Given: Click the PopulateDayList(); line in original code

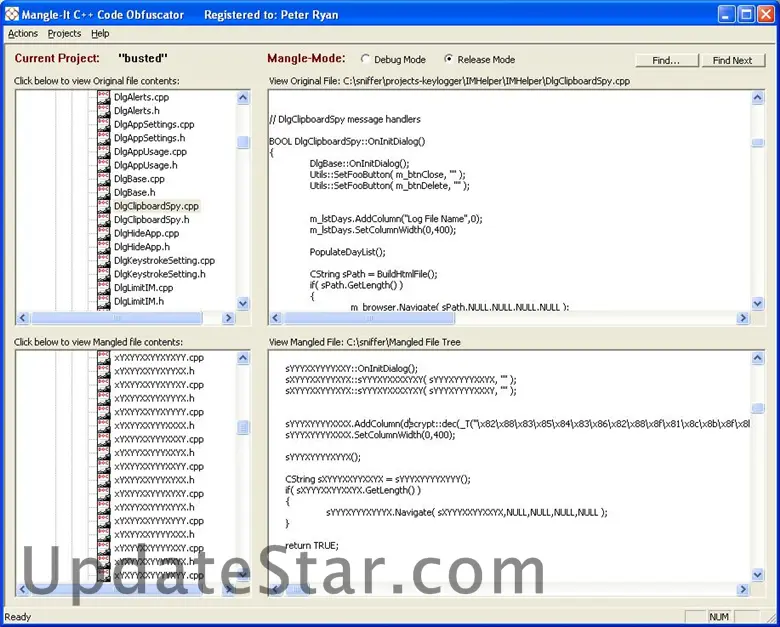Looking at the screenshot, I should pos(347,252).
